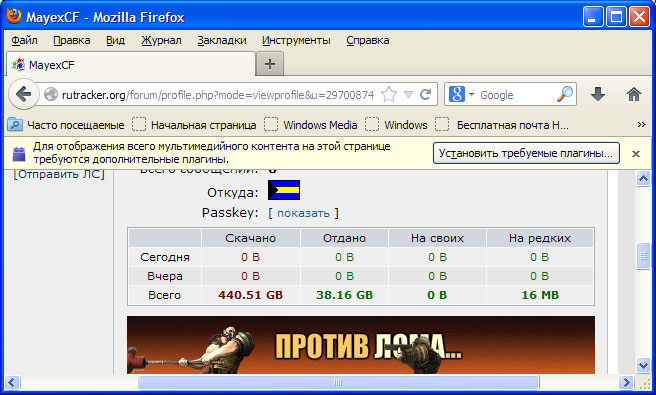Bookmark this page with the star icon
Image resolution: width=656 pixels, height=395 pixels.
click(x=389, y=95)
